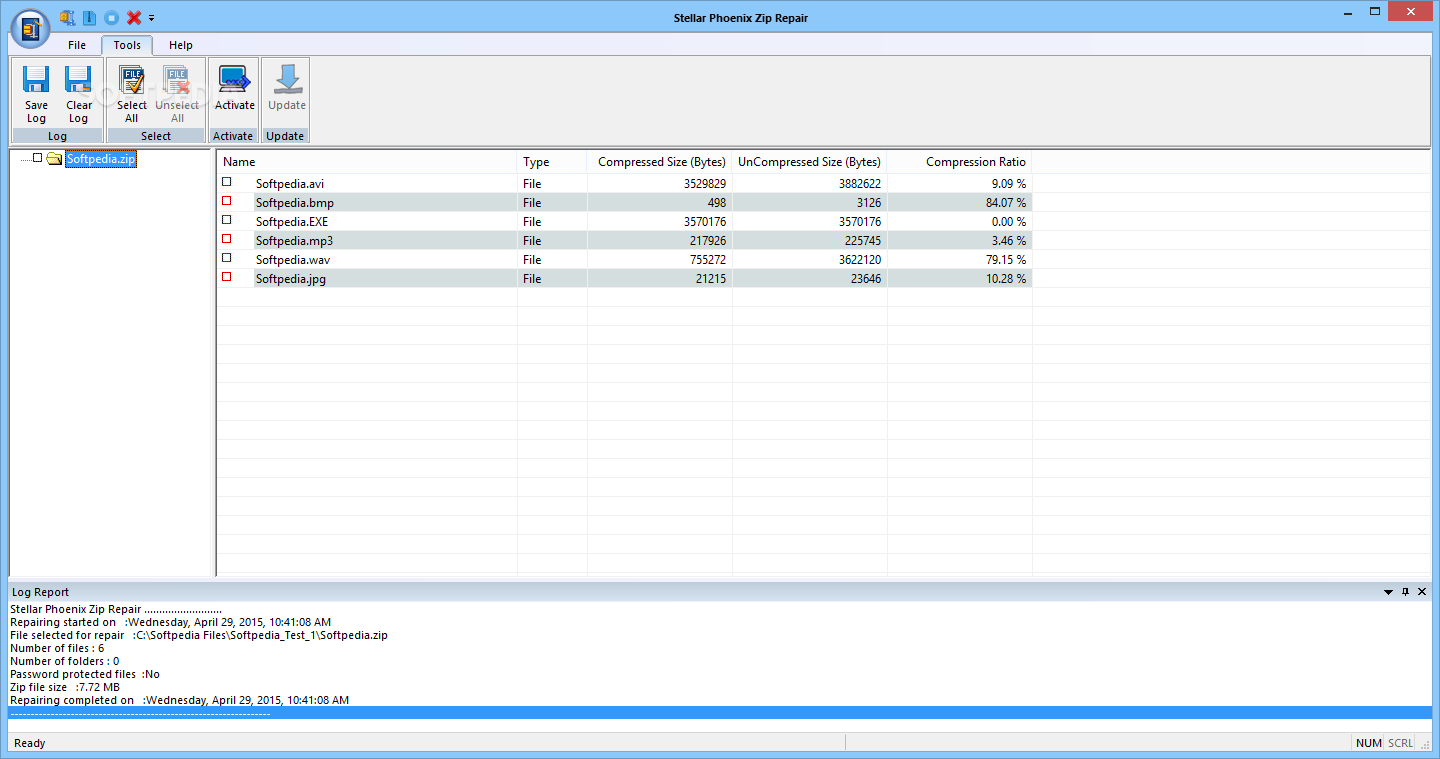Click the 'Number of files : 6' log line
The height and width of the screenshot is (759, 1440).
pyautogui.click(x=57, y=648)
